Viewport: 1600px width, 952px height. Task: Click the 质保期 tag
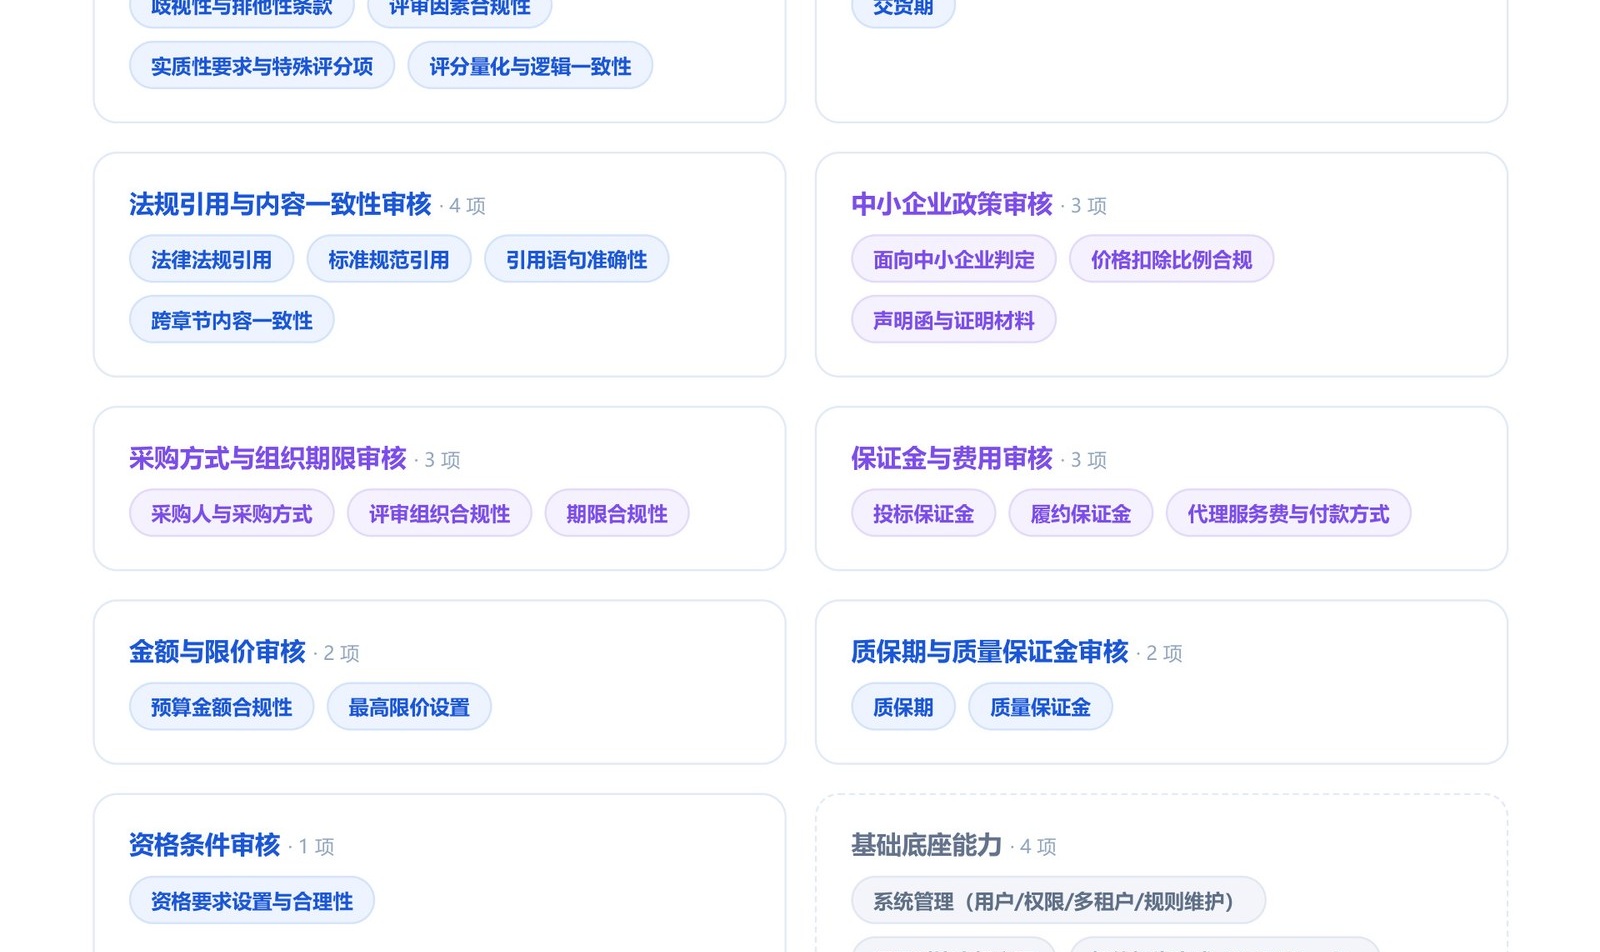tap(903, 707)
